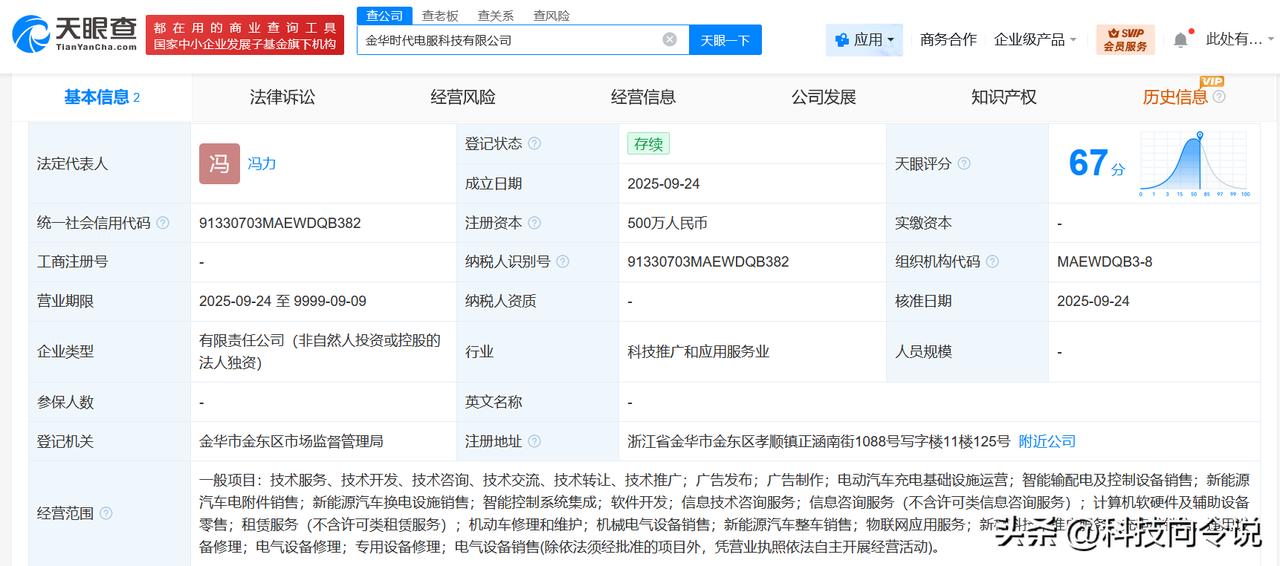Click the 核准日期 2025-09-24 value
This screenshot has height=566, width=1280.
click(x=1093, y=301)
